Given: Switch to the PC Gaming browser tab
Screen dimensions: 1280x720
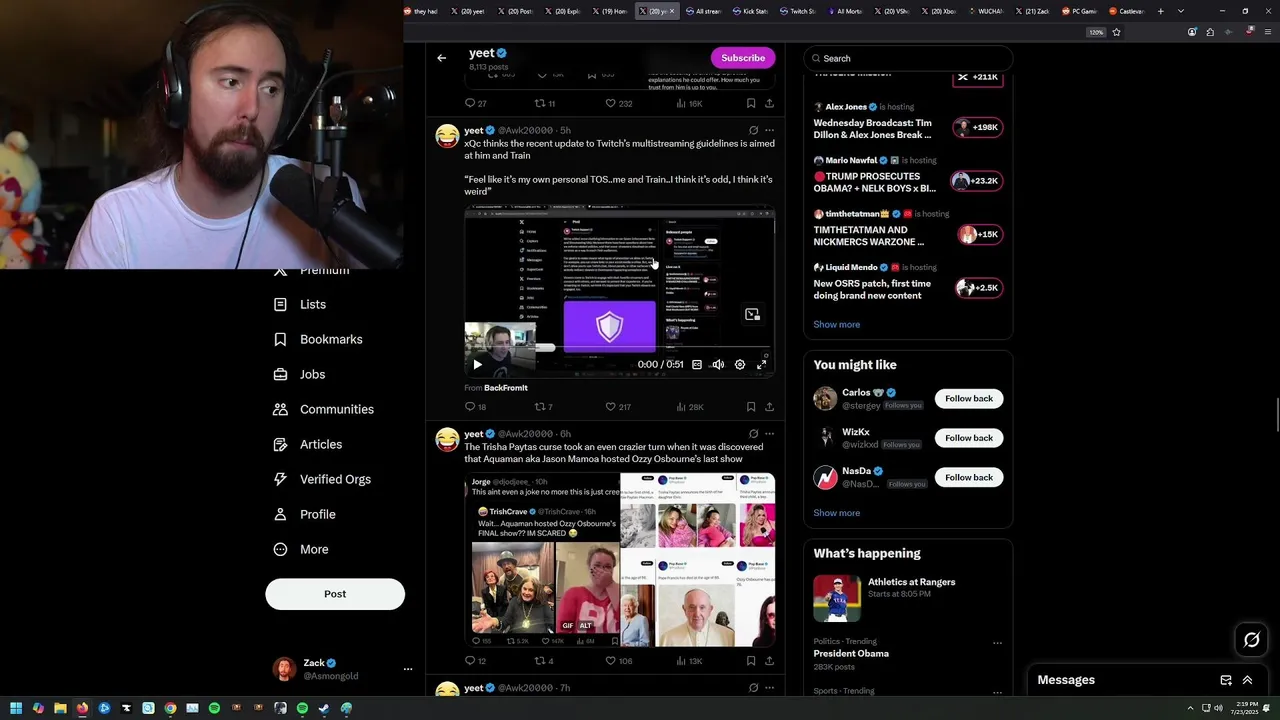Looking at the screenshot, I should [x=1079, y=11].
